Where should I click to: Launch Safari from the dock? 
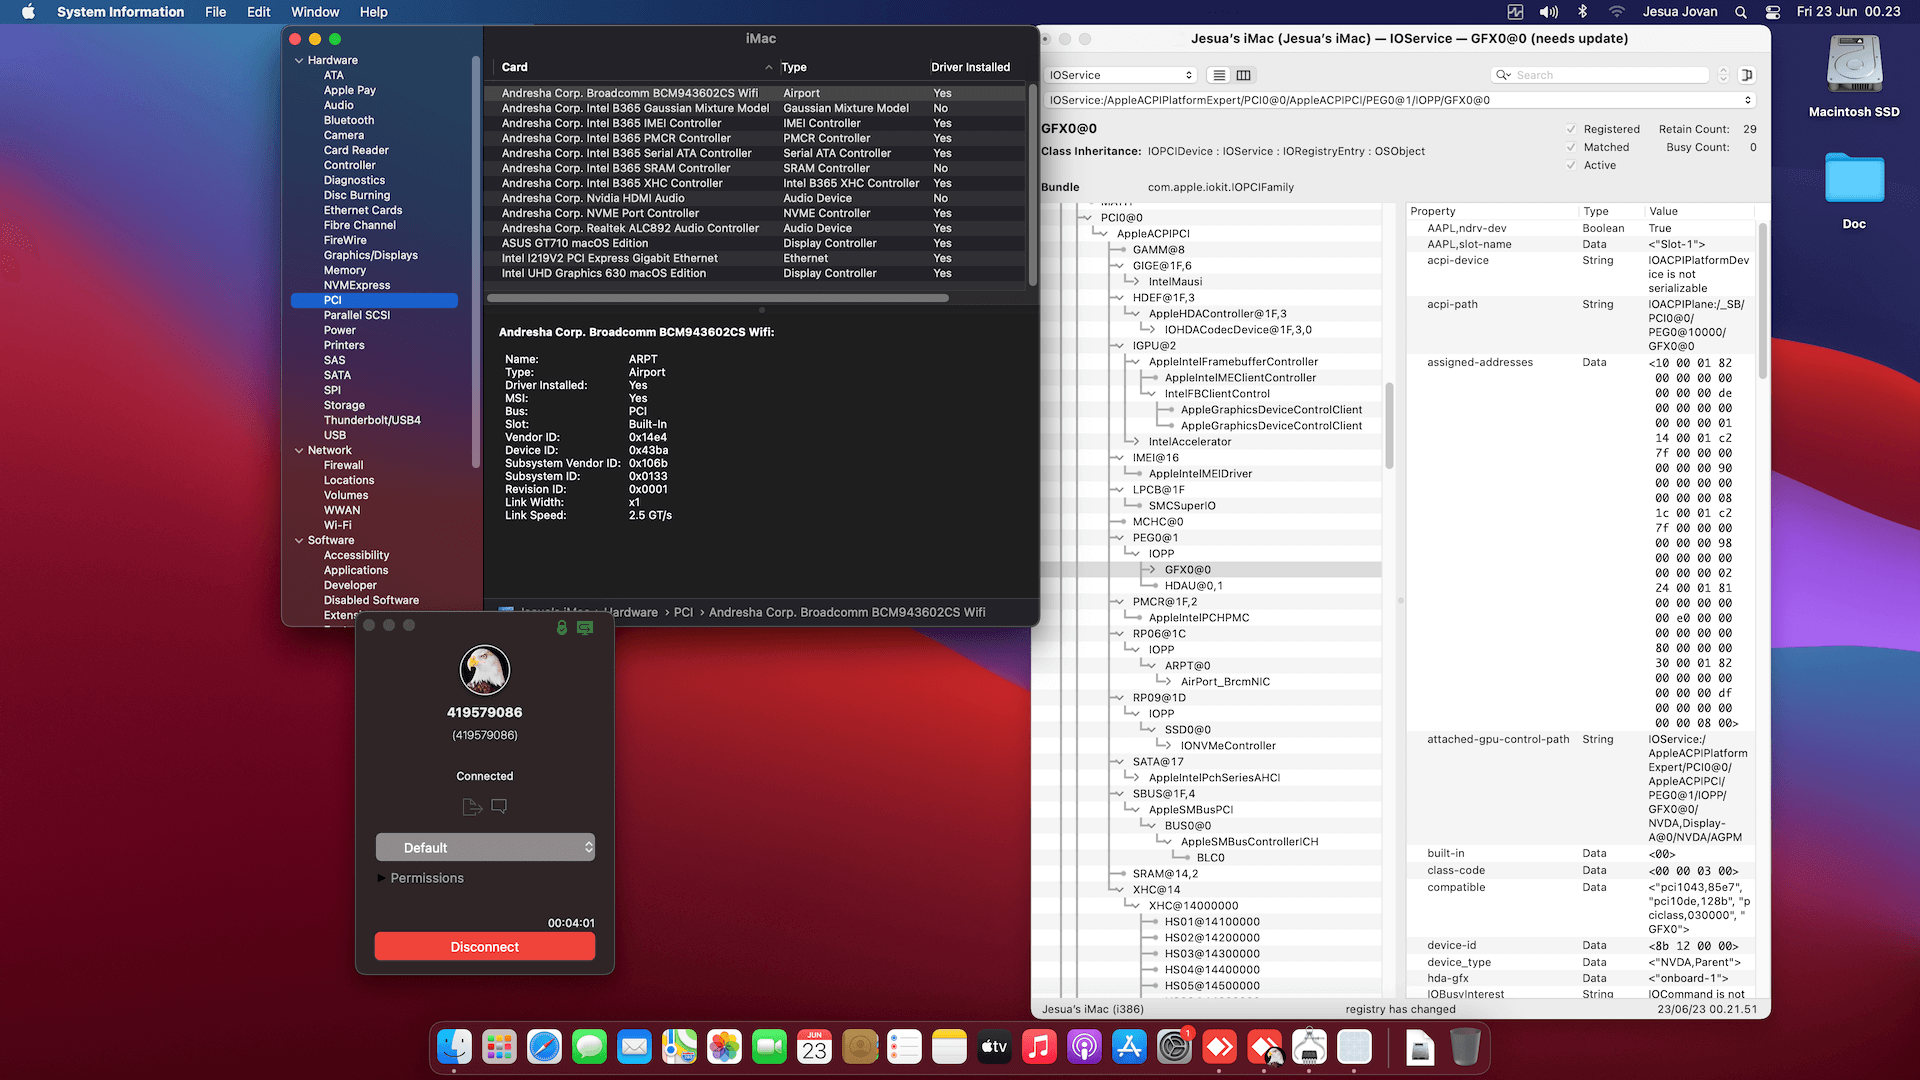(x=545, y=1047)
